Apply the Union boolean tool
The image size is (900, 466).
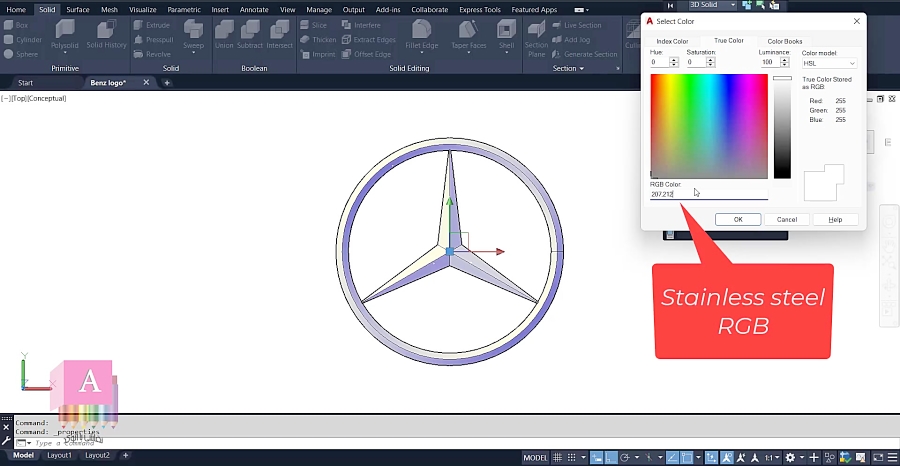click(224, 34)
